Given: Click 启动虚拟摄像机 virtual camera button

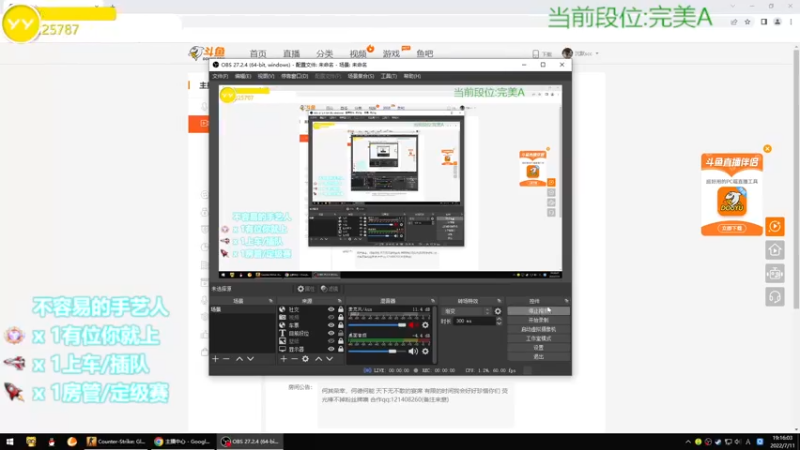Looking at the screenshot, I should pos(538,329).
